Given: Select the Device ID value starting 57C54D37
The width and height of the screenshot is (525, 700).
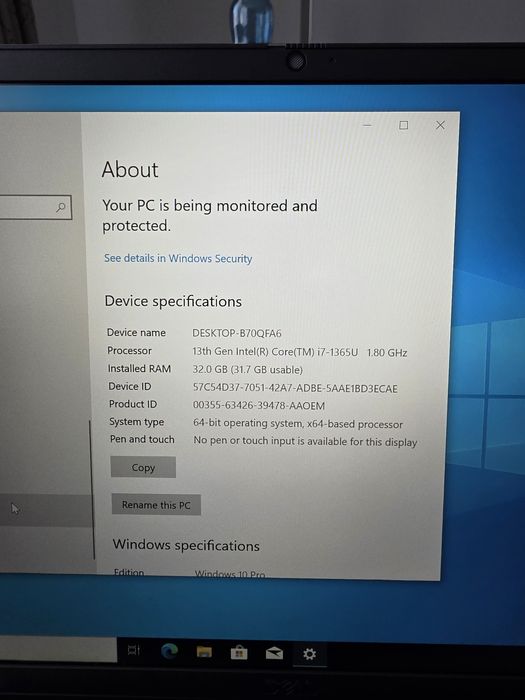Looking at the screenshot, I should [295, 388].
